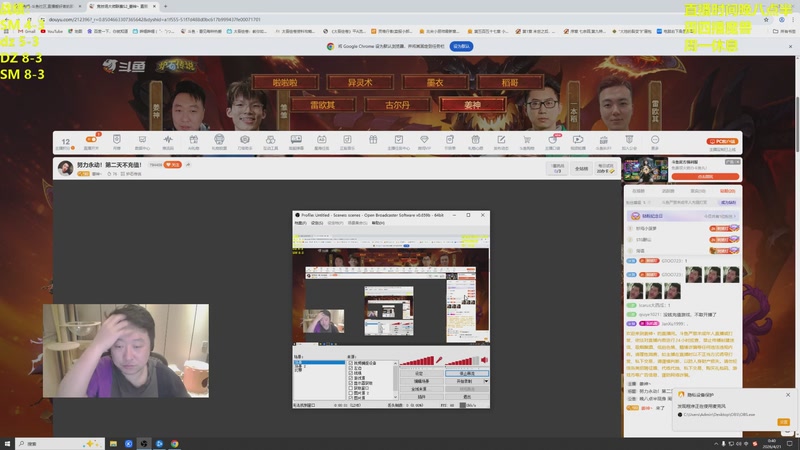Switch to the 在线榜 tab in chat panel
Image resolution: width=800 pixels, height=450 pixels.
click(x=638, y=191)
